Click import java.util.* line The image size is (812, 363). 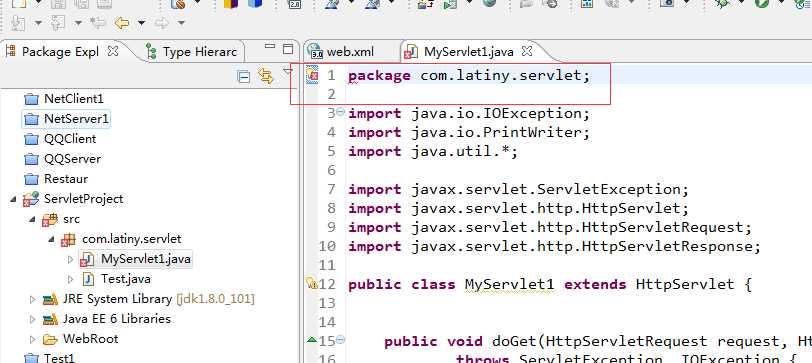pyautogui.click(x=433, y=152)
